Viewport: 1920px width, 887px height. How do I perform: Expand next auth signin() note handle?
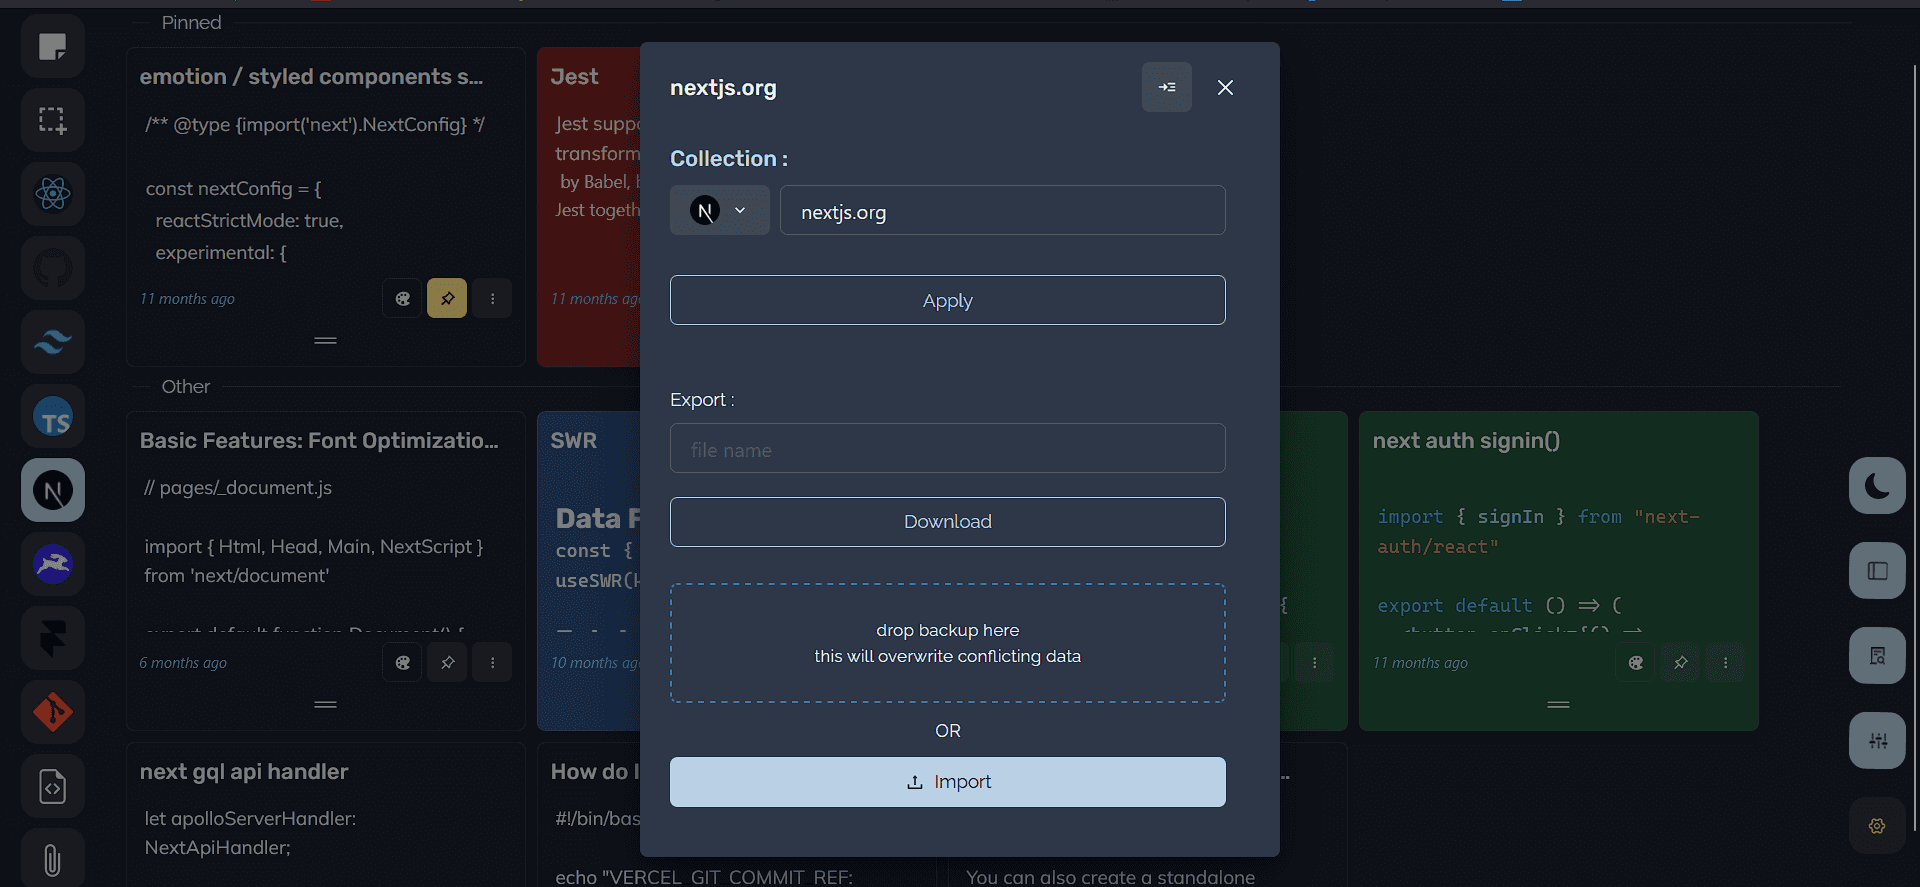1558,705
